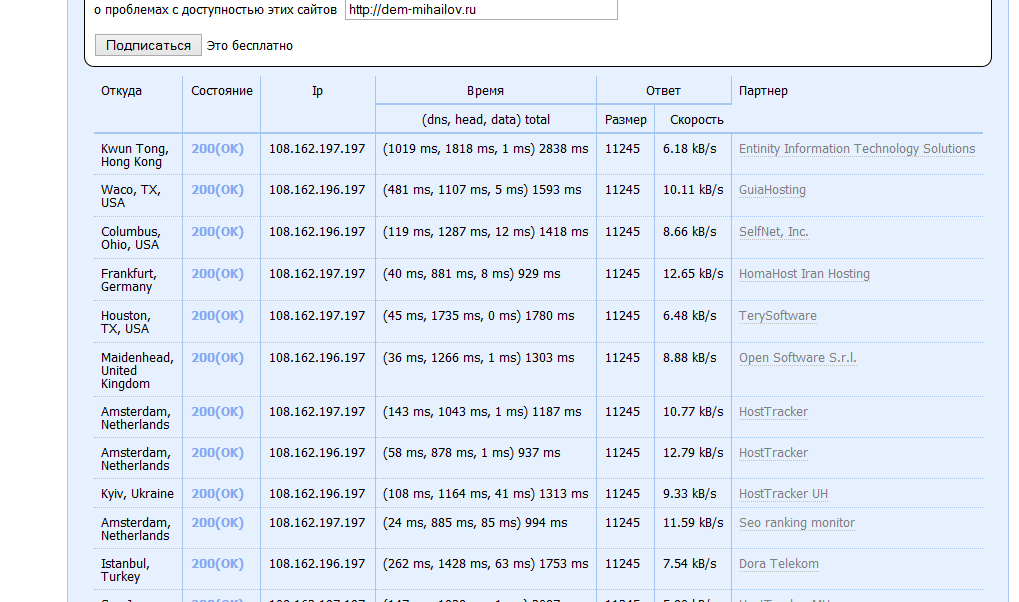Open the HostTracker UH link
The width and height of the screenshot is (1019, 602).
pyautogui.click(x=783, y=494)
